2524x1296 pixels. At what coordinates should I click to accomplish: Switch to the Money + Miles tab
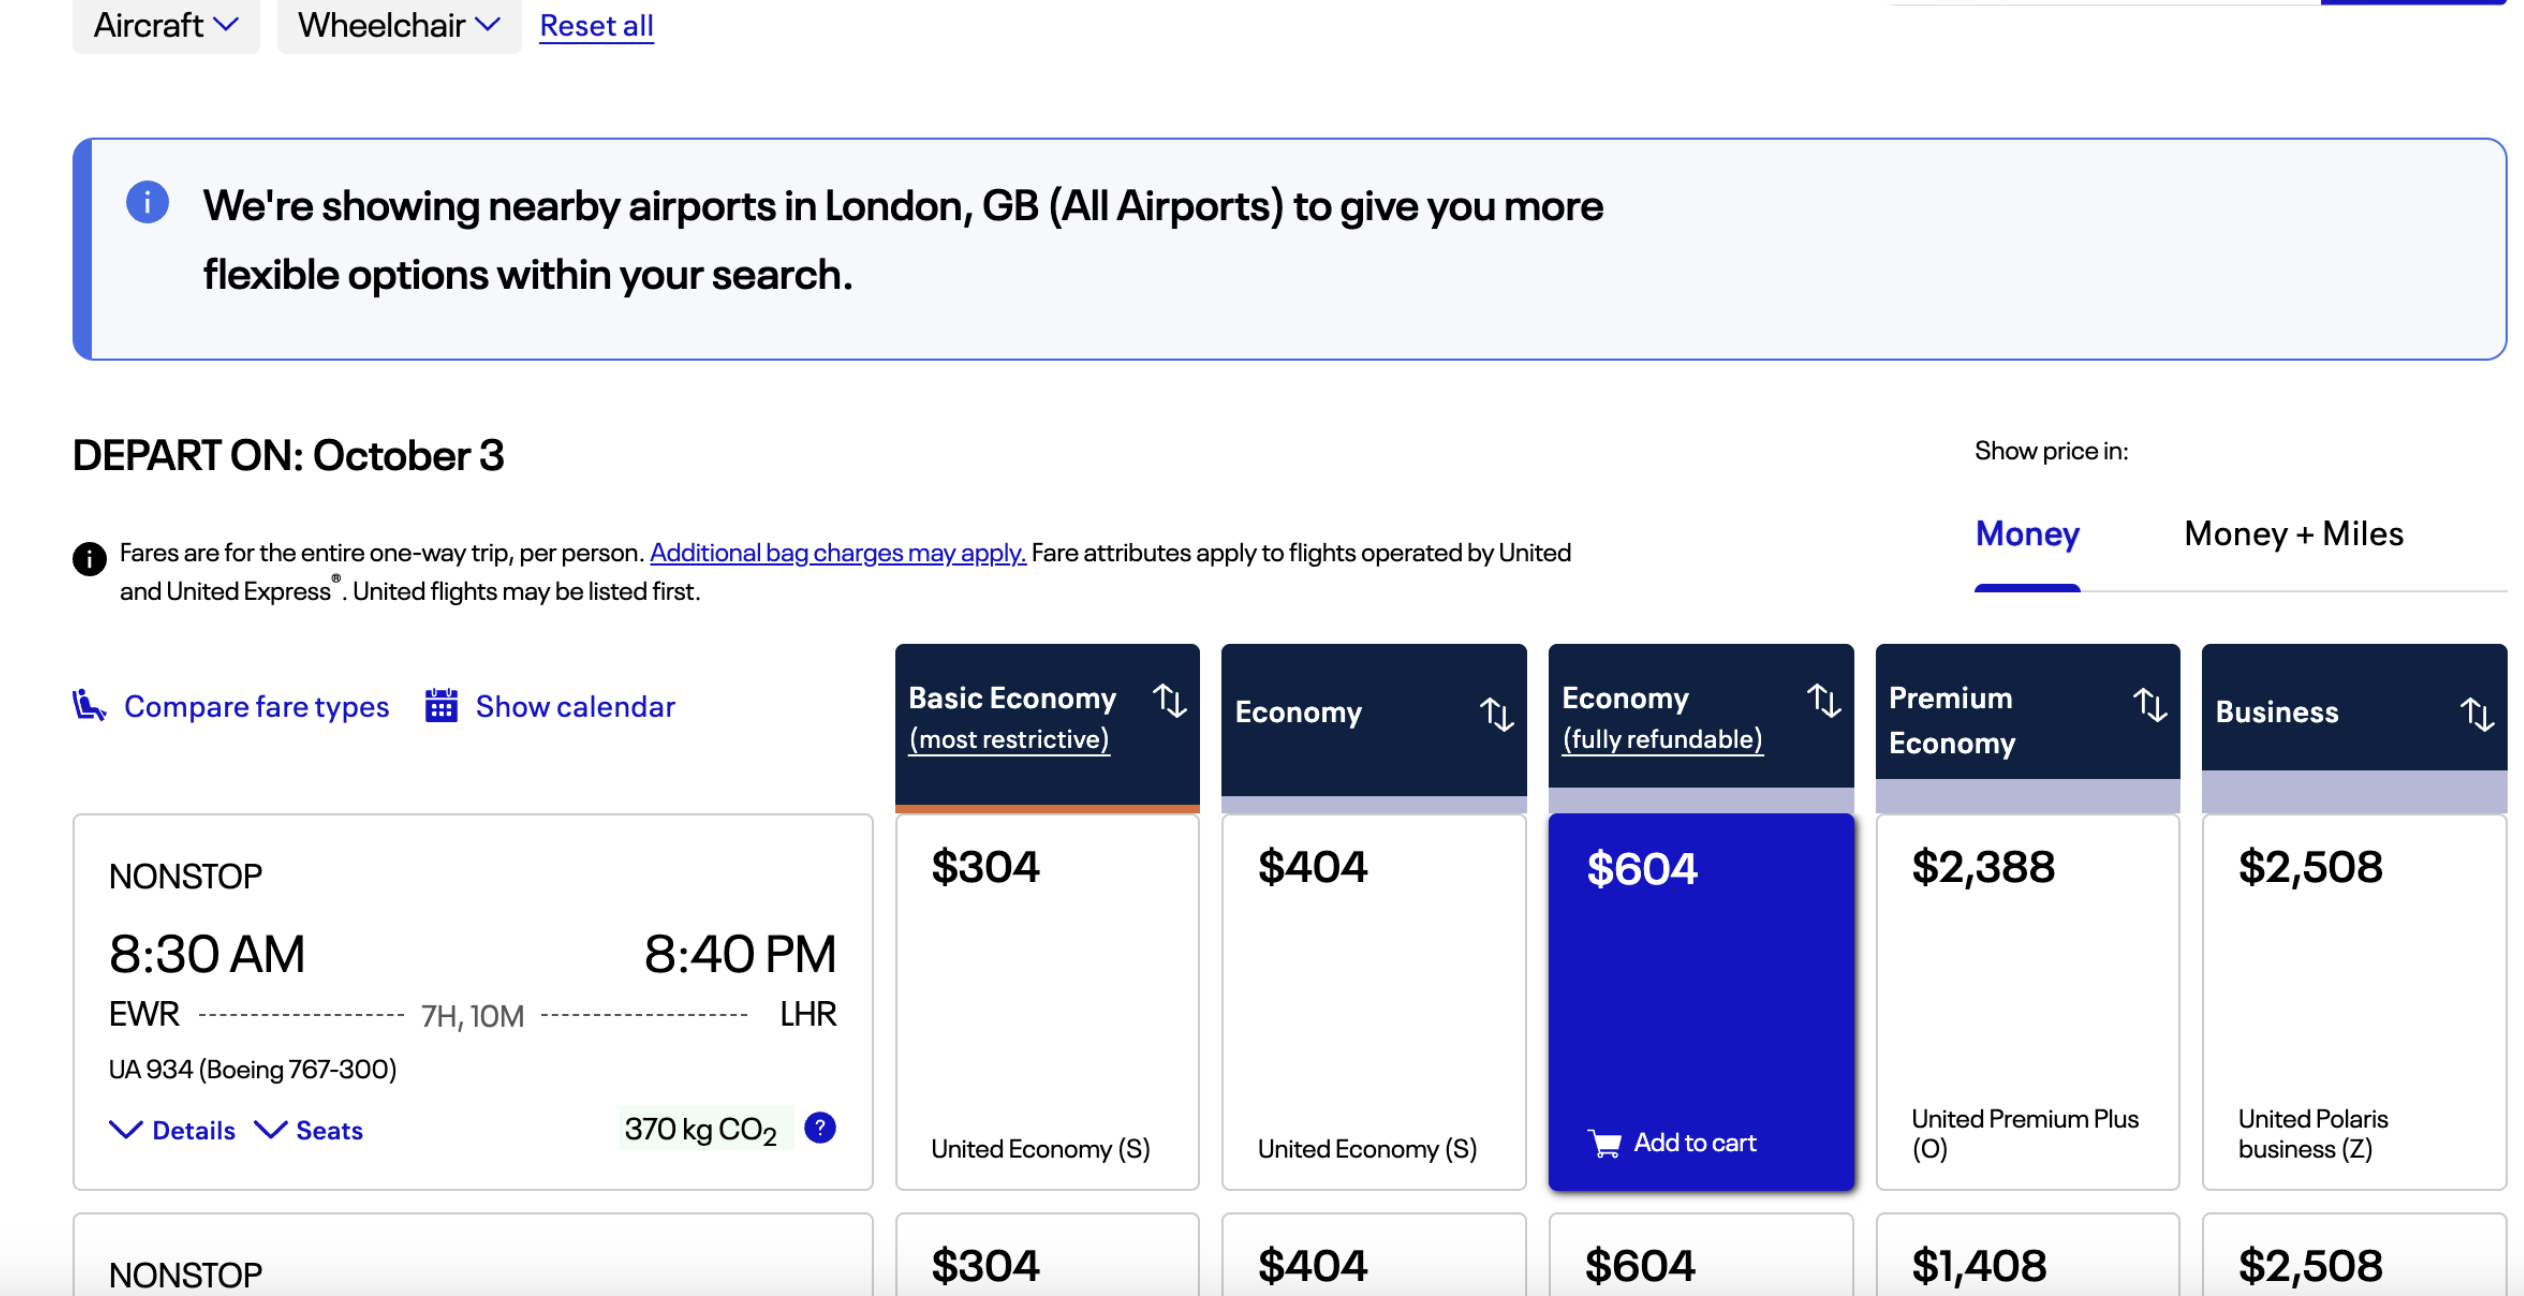pyautogui.click(x=2293, y=534)
